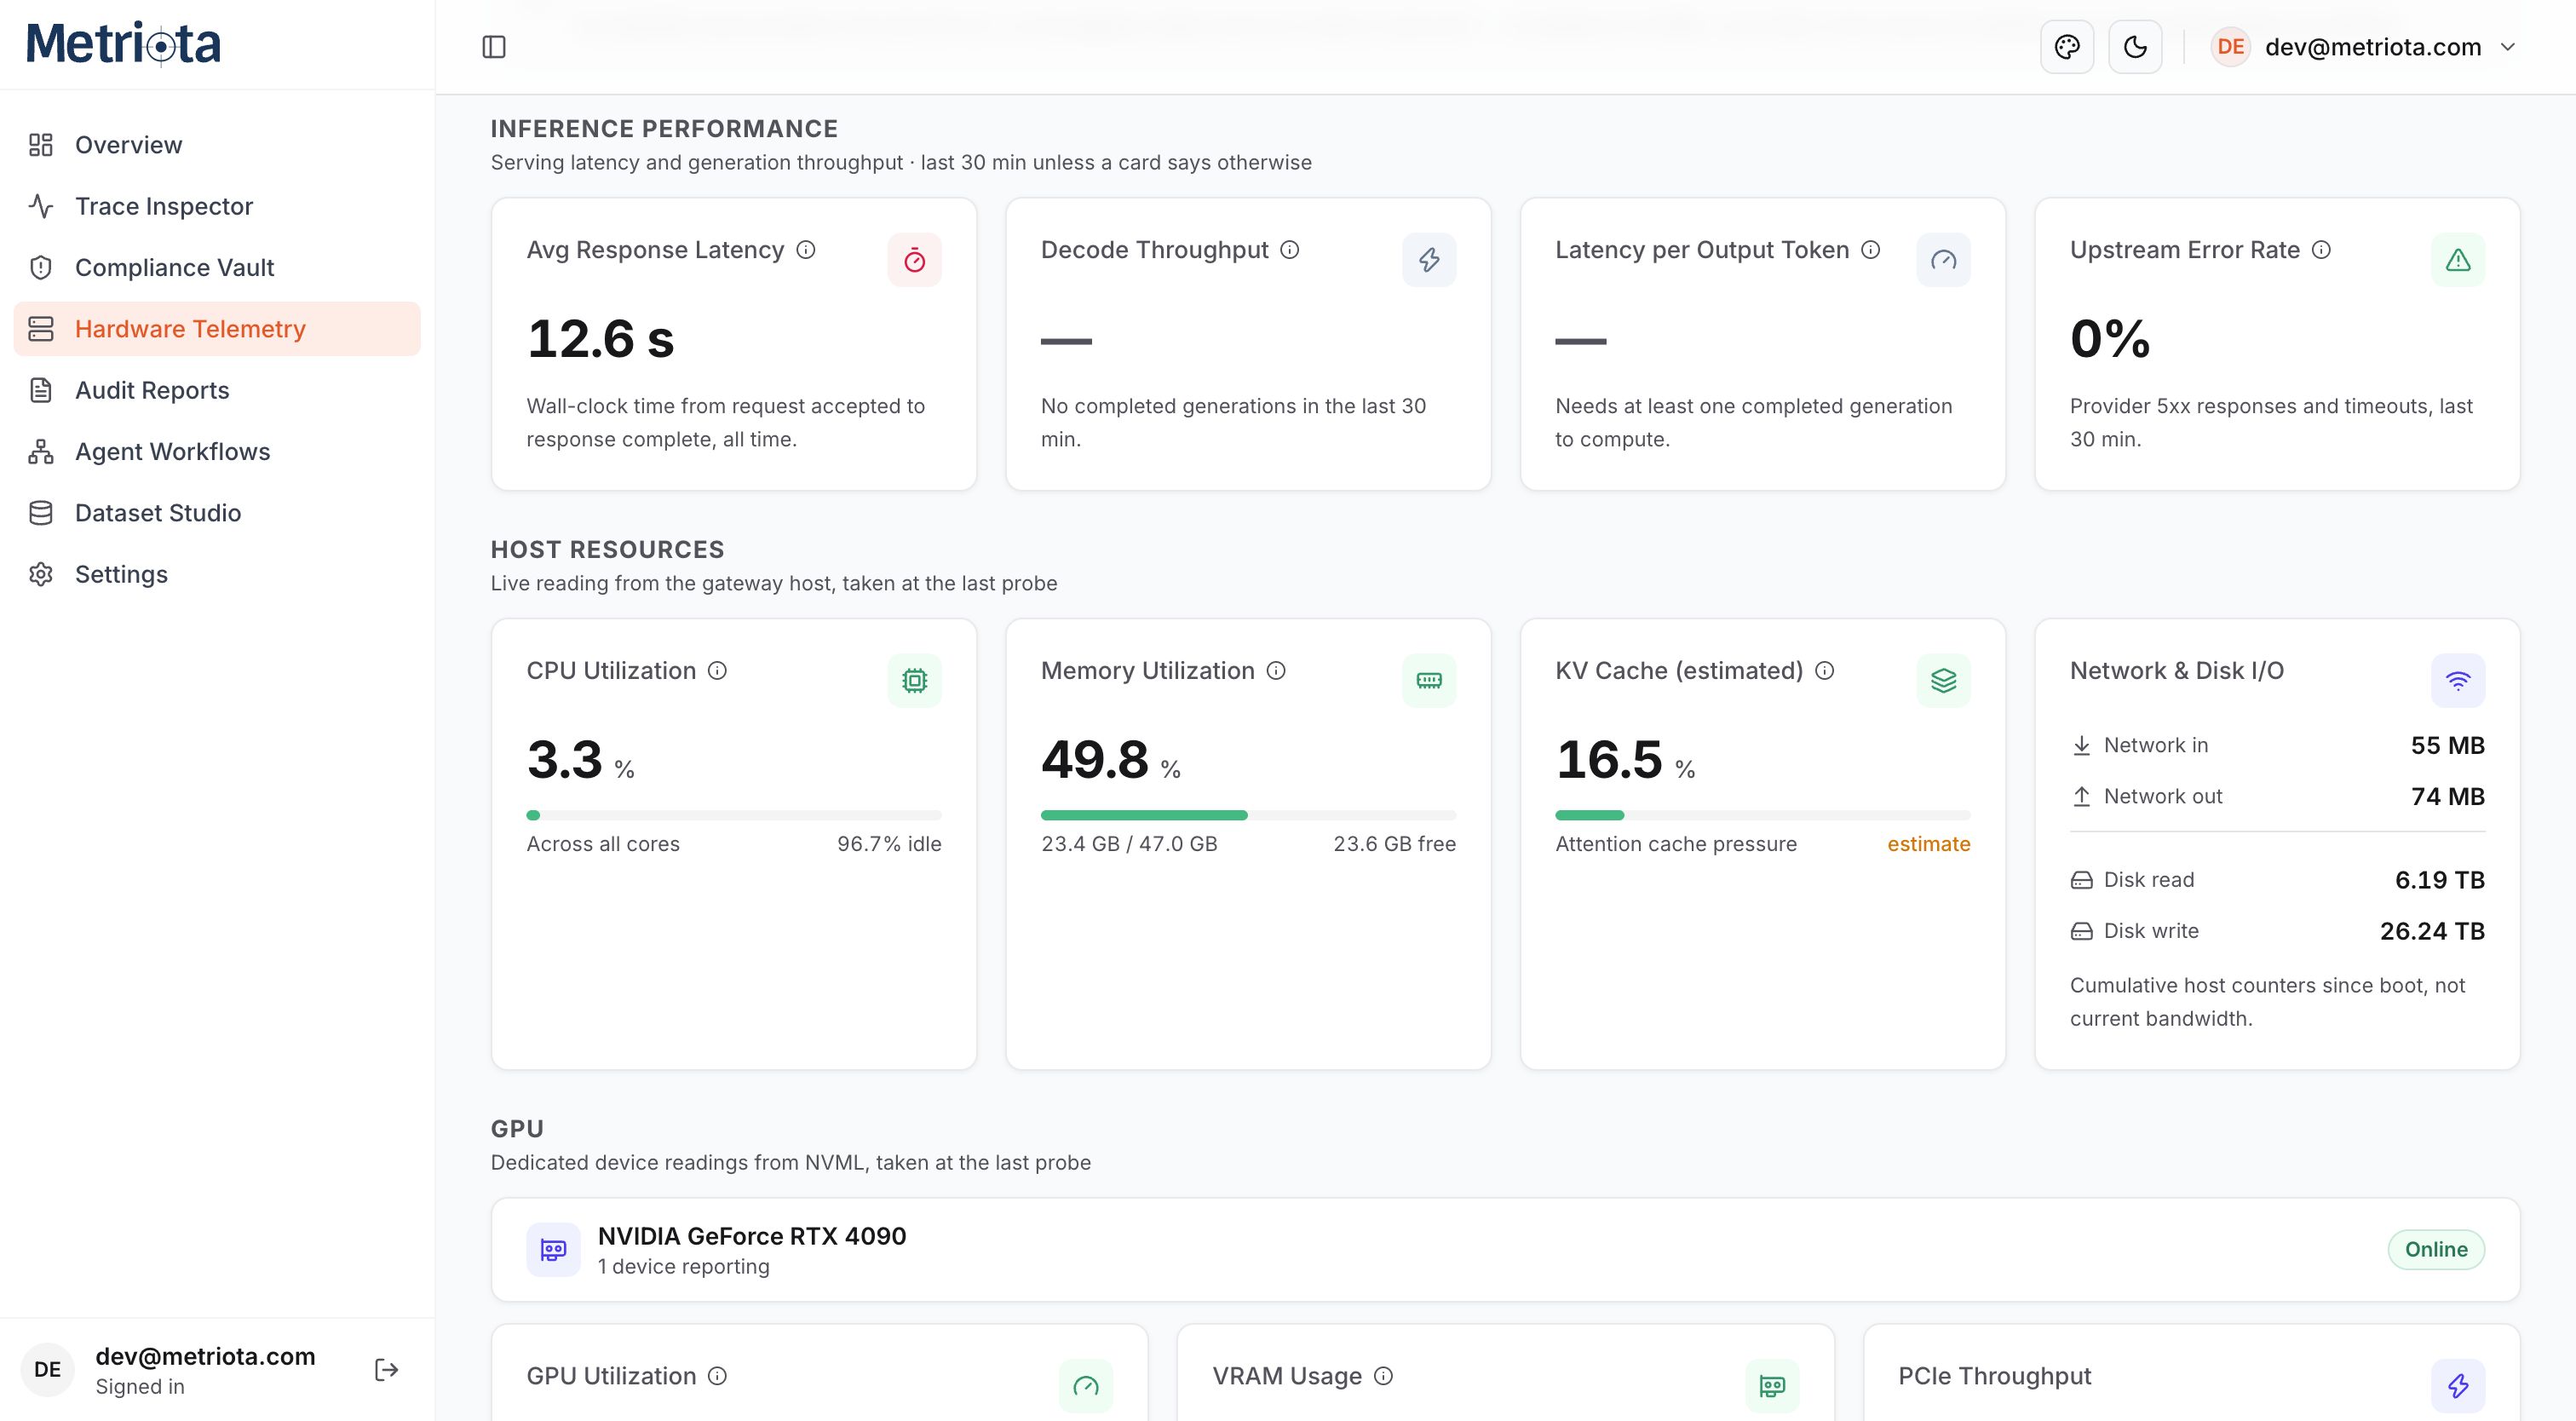The height and width of the screenshot is (1421, 2576).
Task: Show info for KV Cache (estimated)
Action: pos(1825,671)
